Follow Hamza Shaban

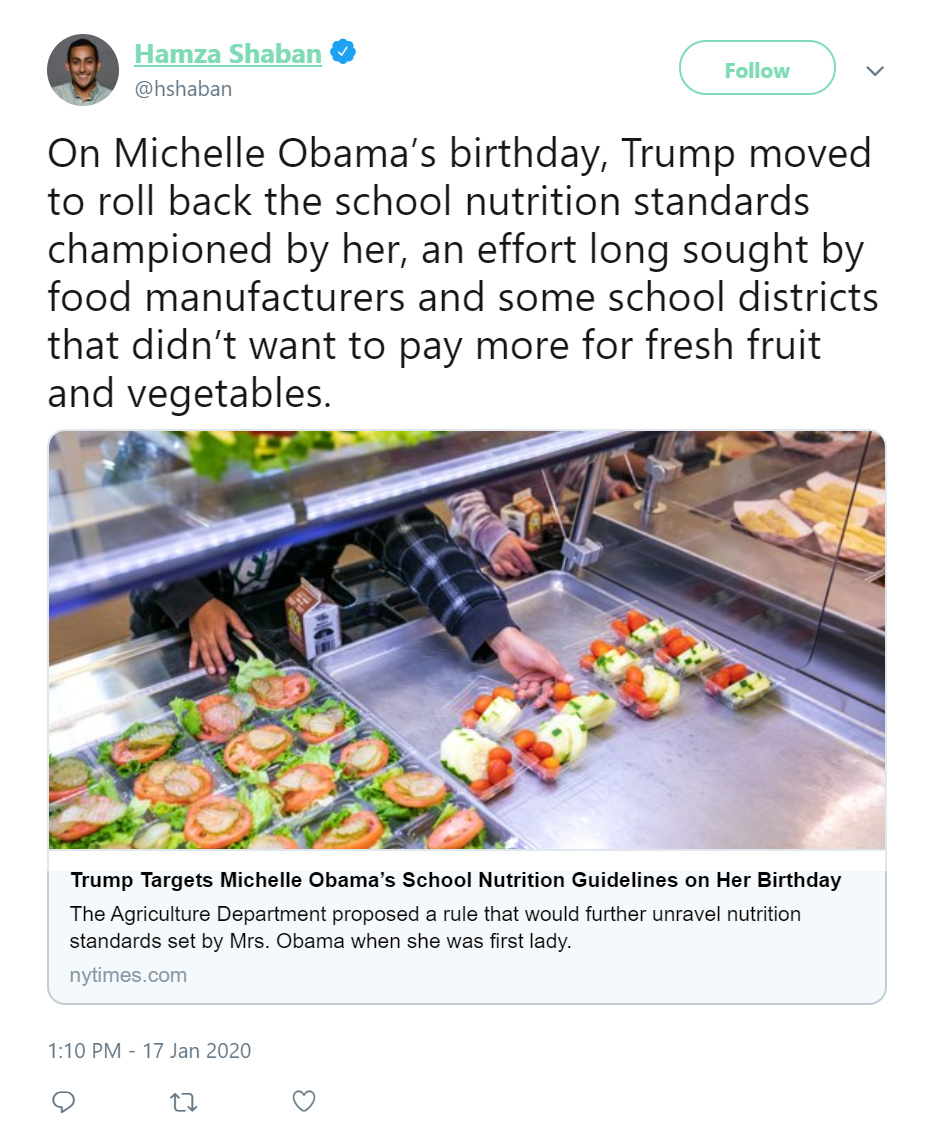point(757,68)
